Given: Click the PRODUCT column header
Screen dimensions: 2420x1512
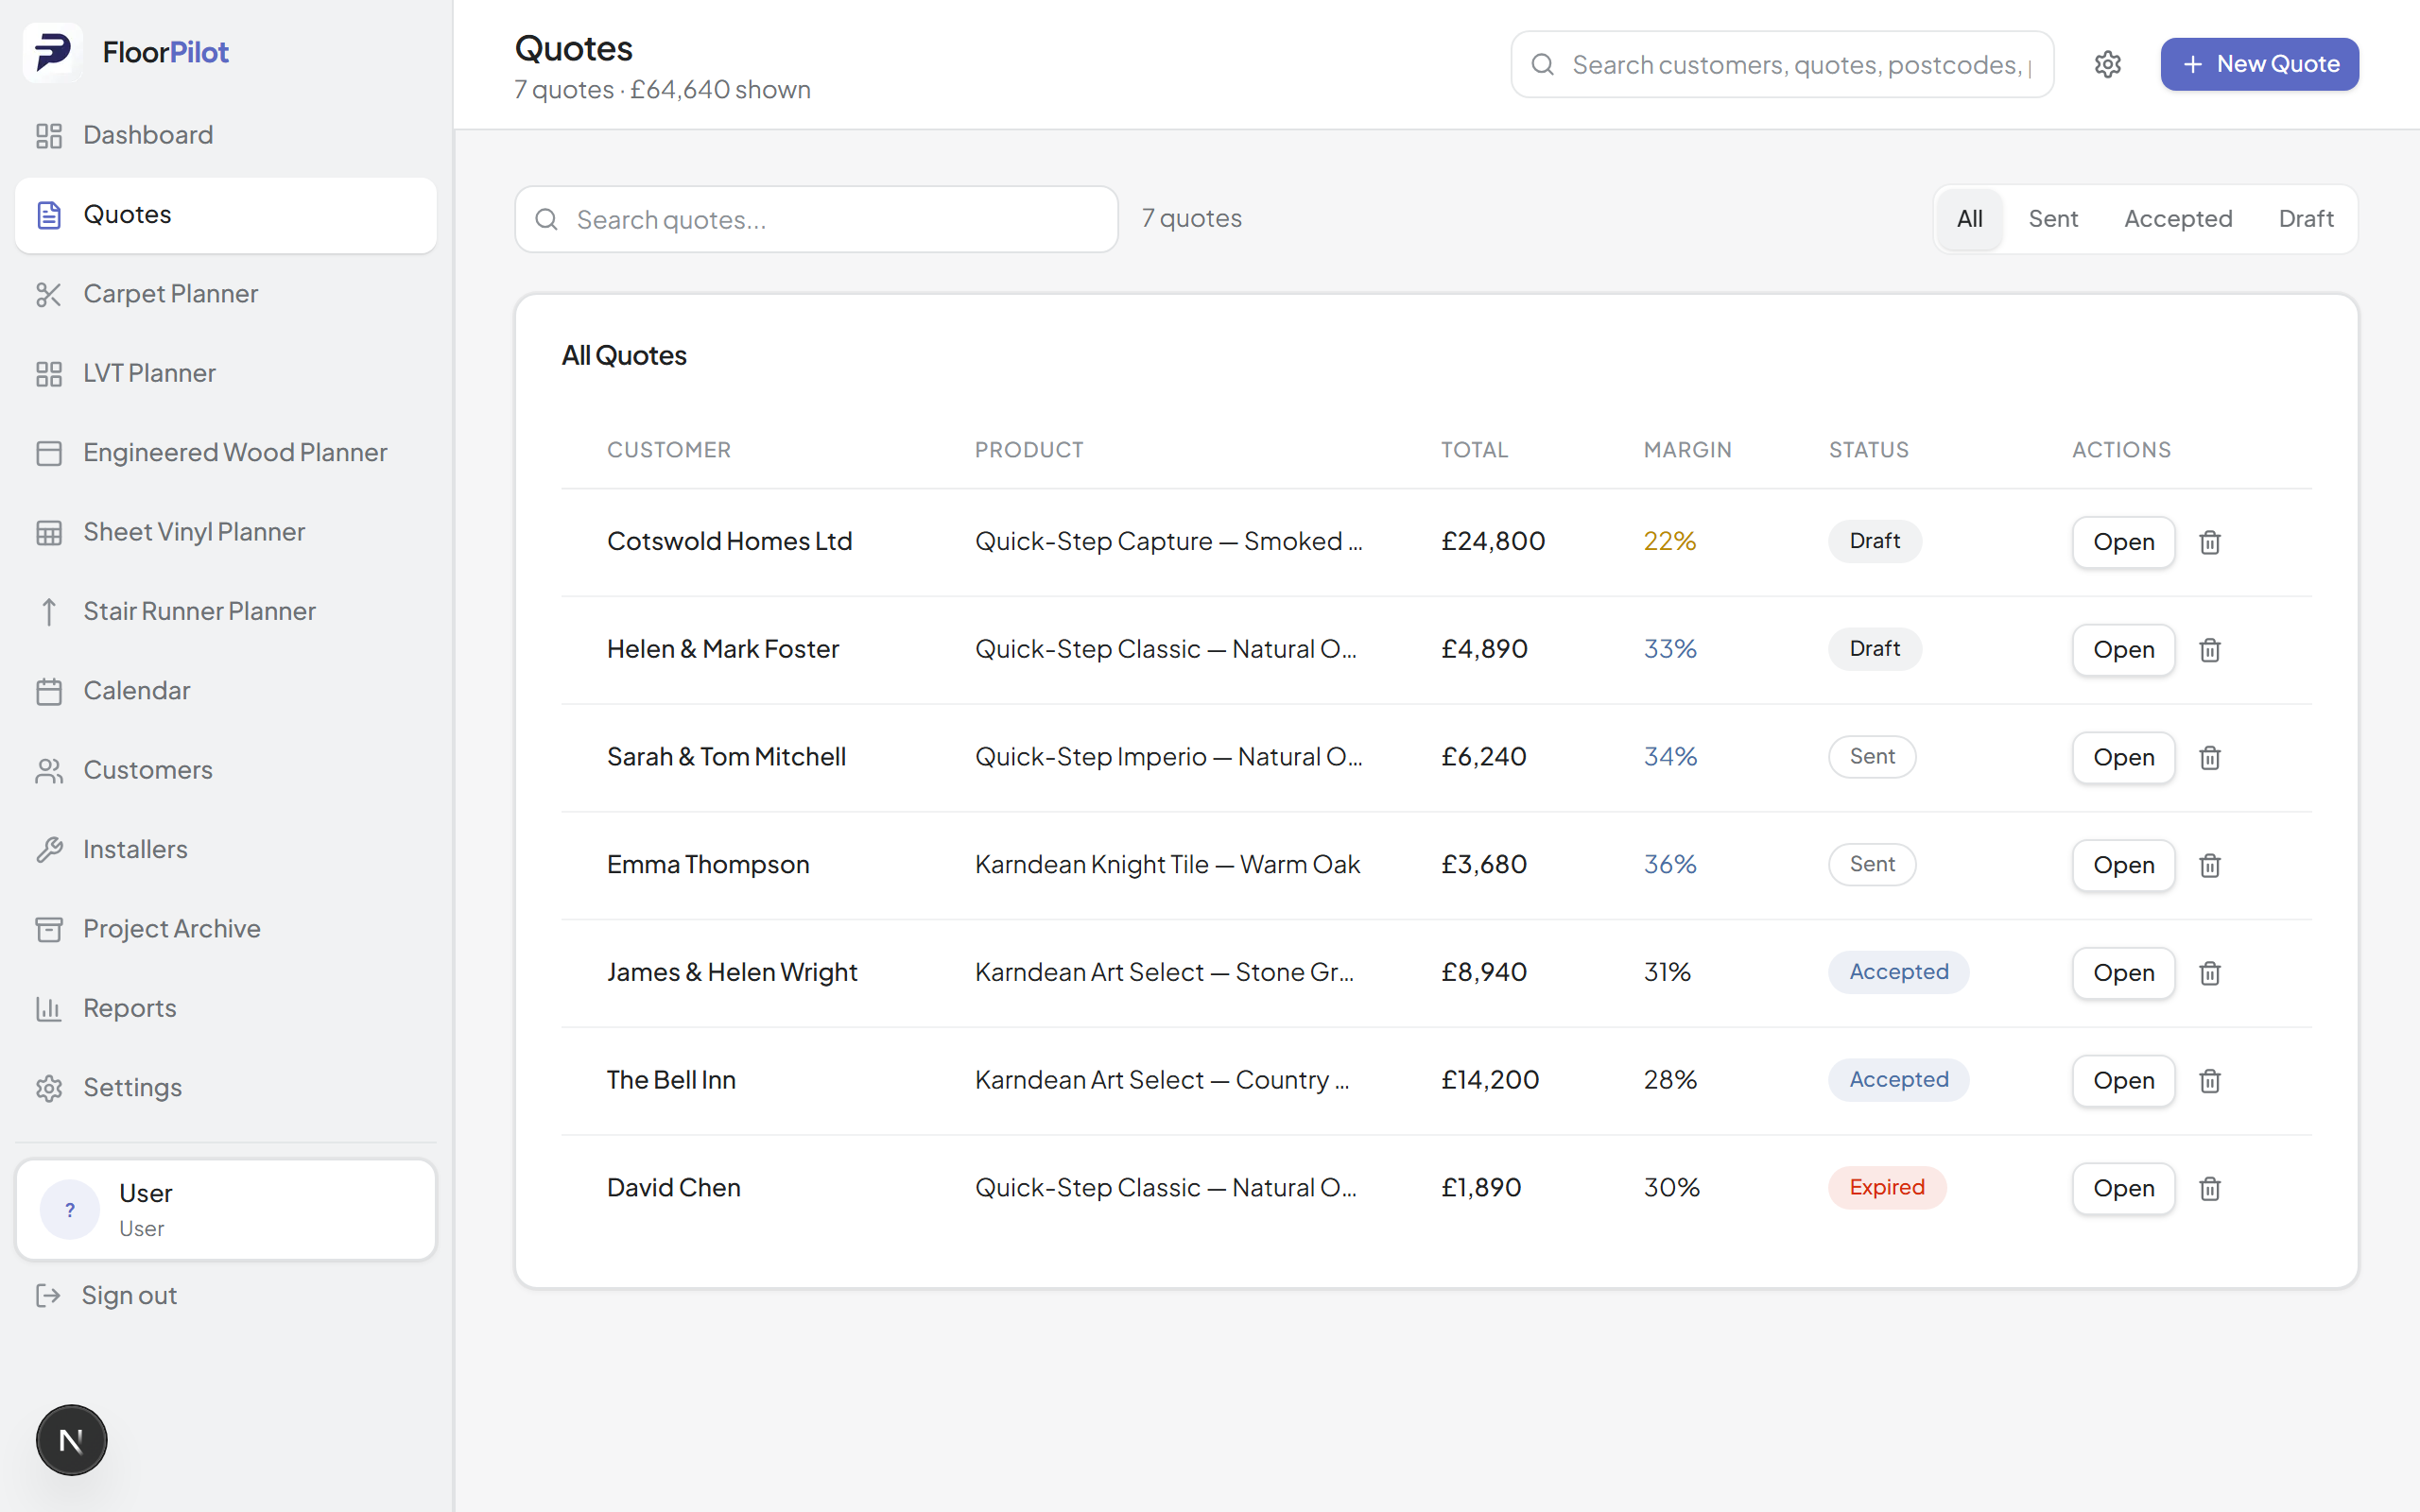Looking at the screenshot, I should (x=1029, y=450).
